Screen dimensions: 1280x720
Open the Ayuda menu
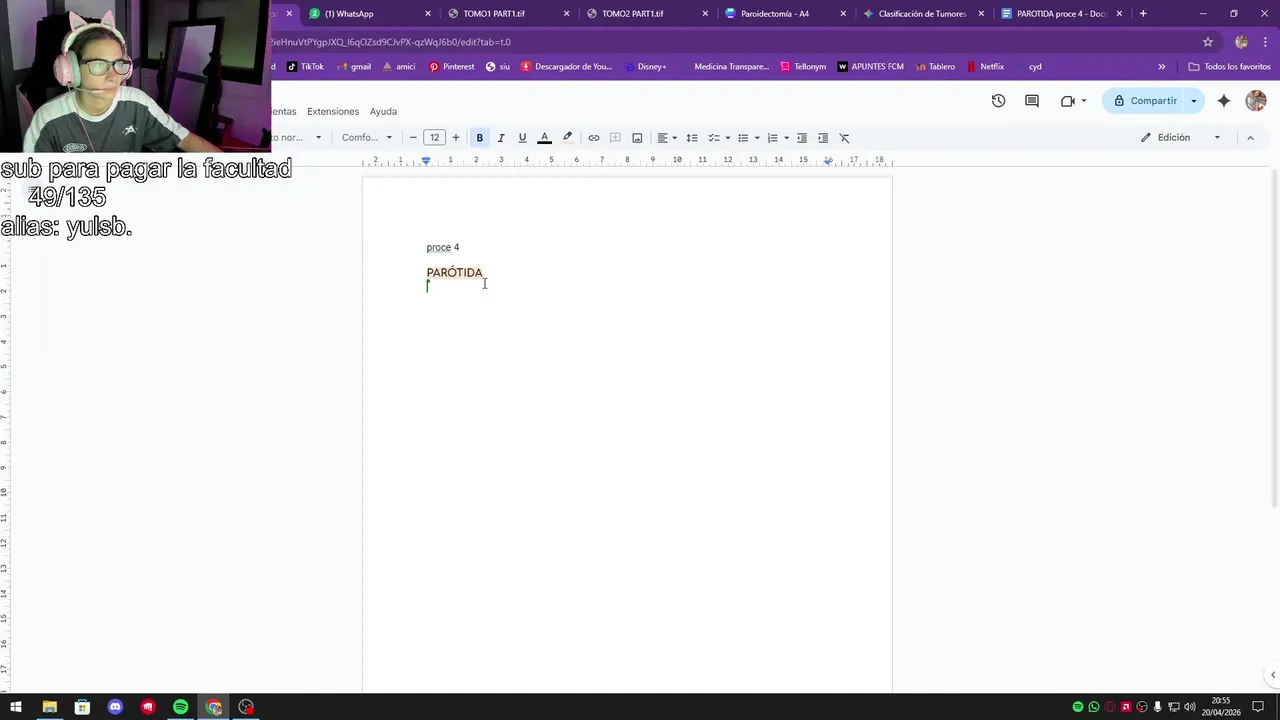click(x=383, y=111)
